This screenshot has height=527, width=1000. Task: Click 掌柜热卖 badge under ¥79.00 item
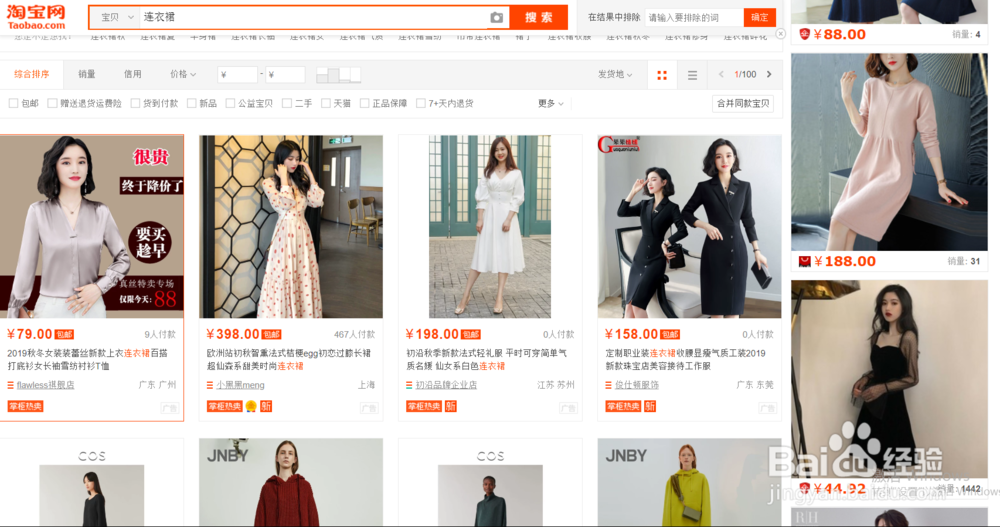[26, 406]
